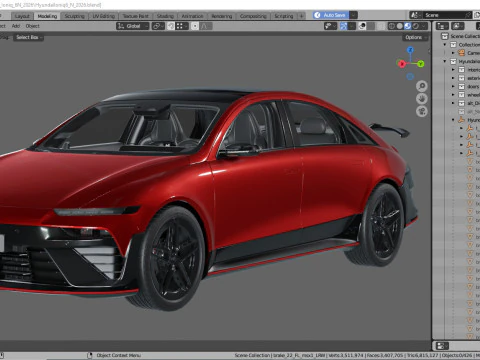The height and width of the screenshot is (360, 480).
Task: Expand the interior collection
Action: 453,70
